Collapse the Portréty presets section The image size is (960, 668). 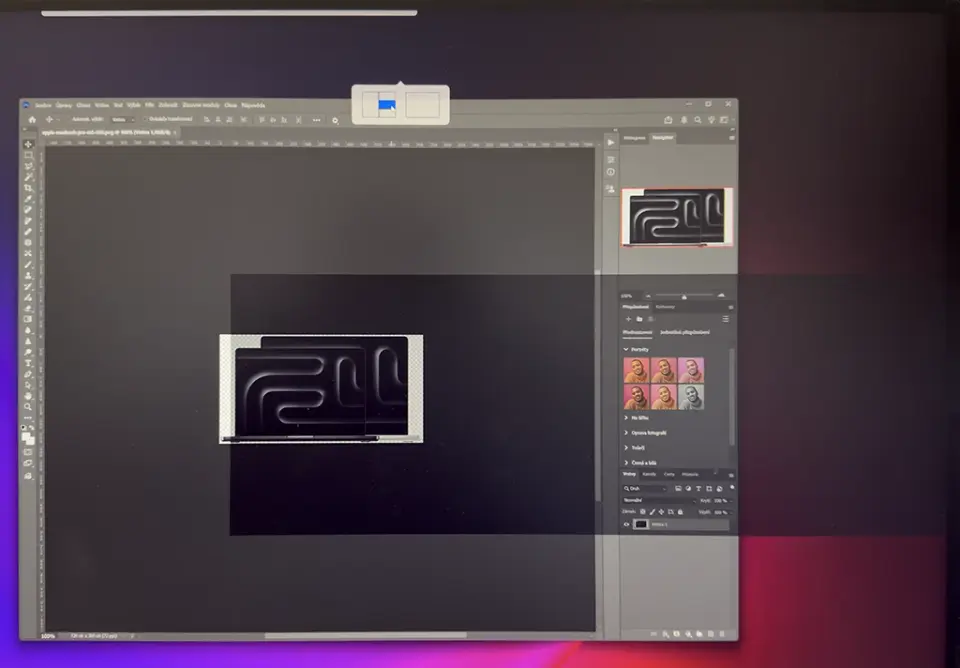(625, 349)
